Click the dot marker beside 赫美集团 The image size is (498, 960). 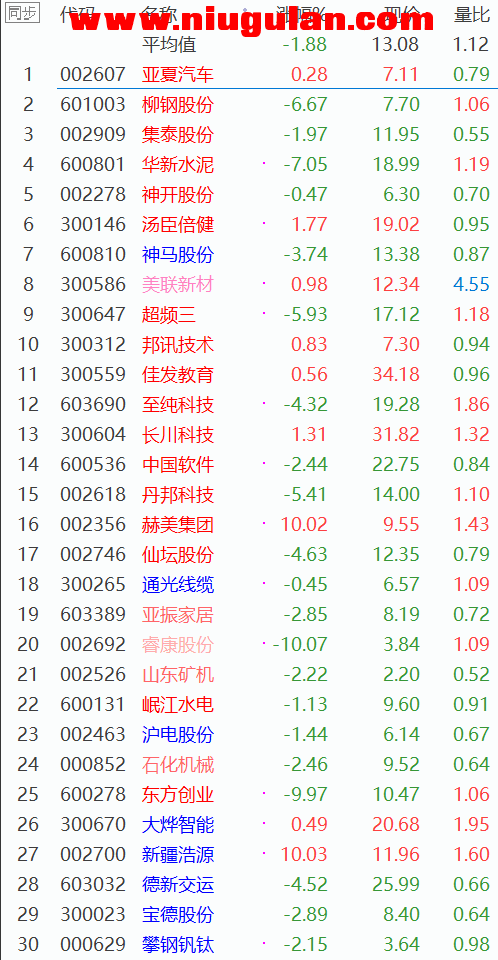coord(264,523)
